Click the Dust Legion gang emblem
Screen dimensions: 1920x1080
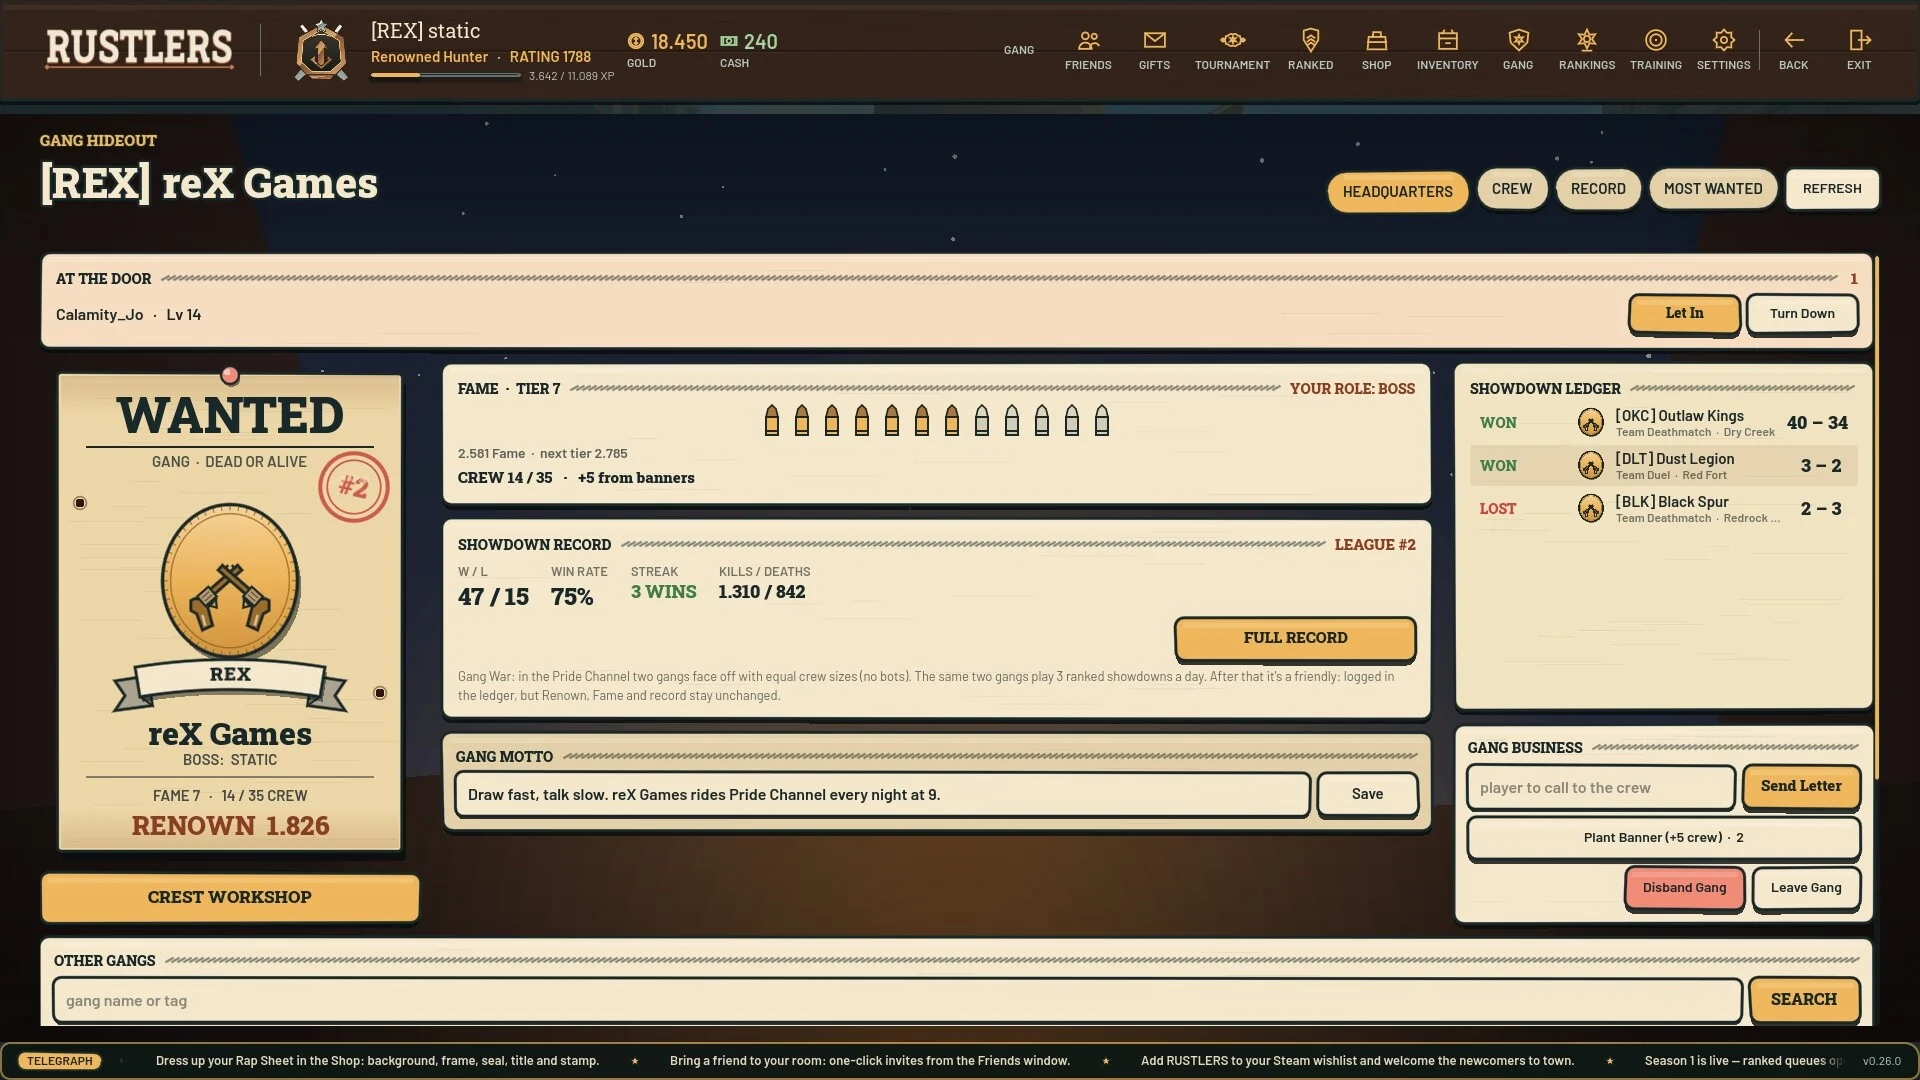[1590, 465]
